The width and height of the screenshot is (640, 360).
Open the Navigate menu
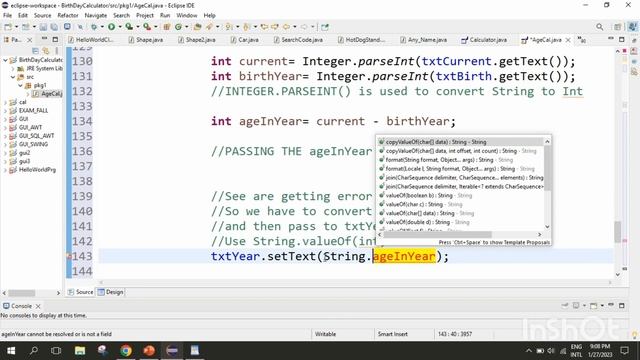96,15
